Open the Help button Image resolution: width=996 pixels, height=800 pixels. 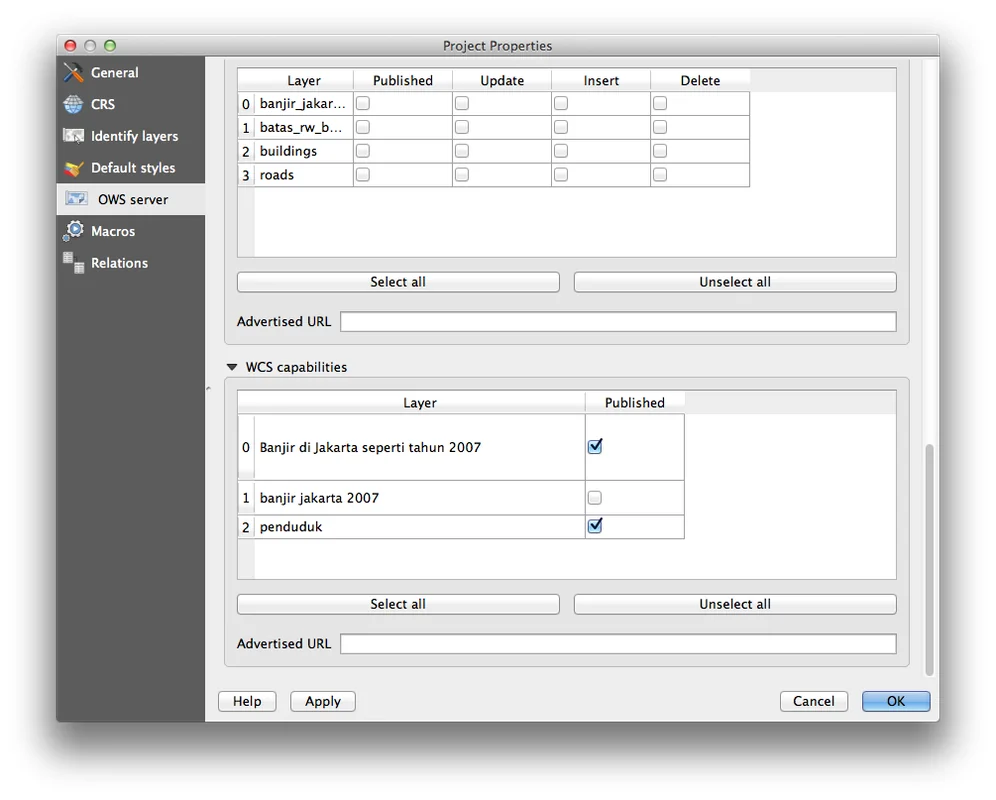247,701
